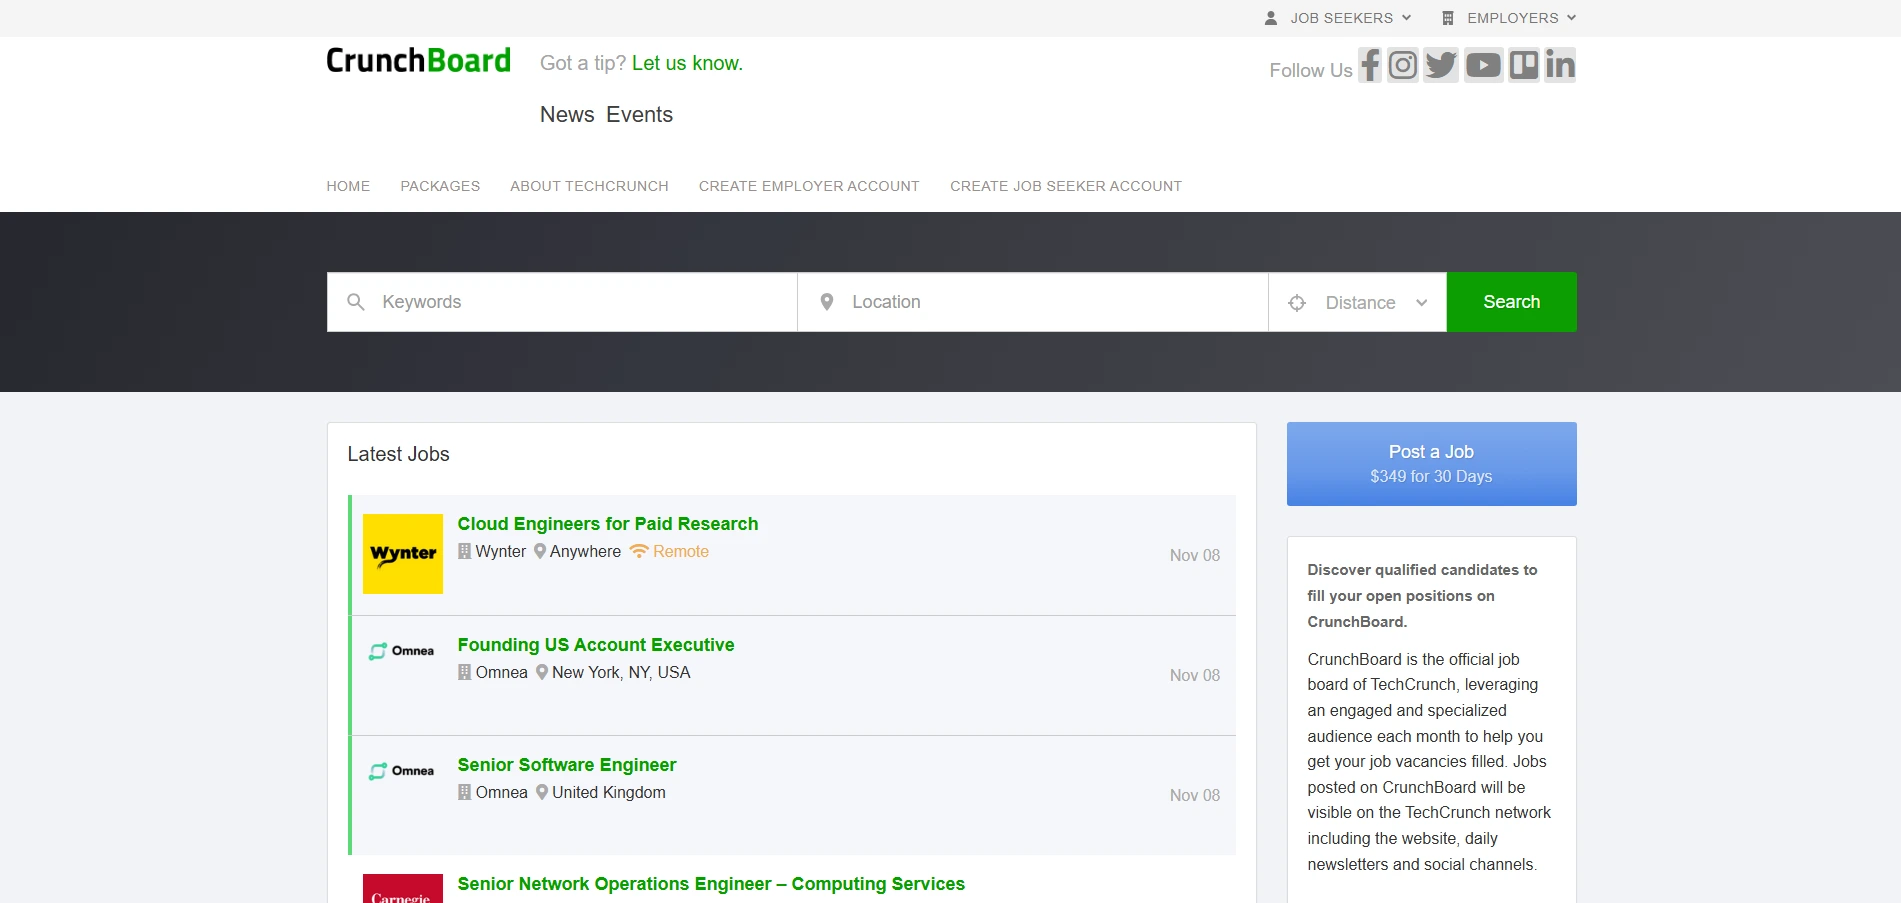
Task: Select Create Employer Account
Action: 809,186
